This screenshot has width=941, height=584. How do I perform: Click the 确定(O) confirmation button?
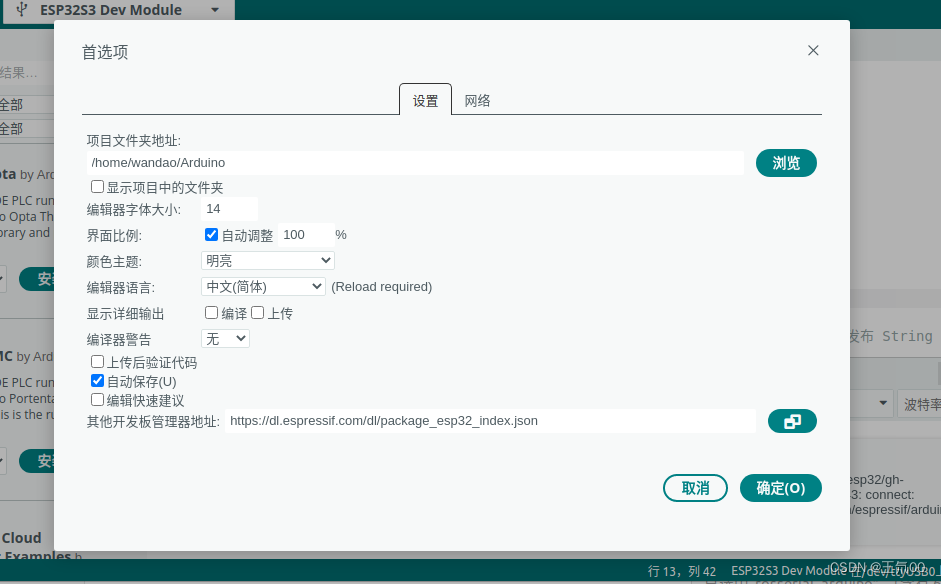point(780,488)
